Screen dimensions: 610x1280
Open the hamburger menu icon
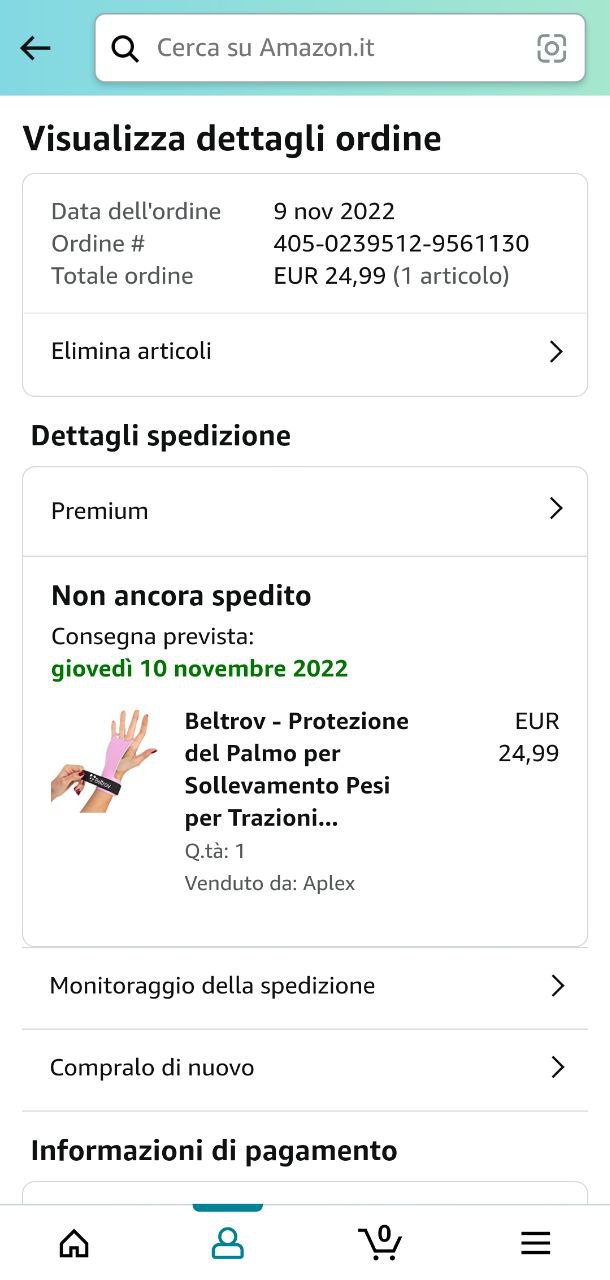536,1243
